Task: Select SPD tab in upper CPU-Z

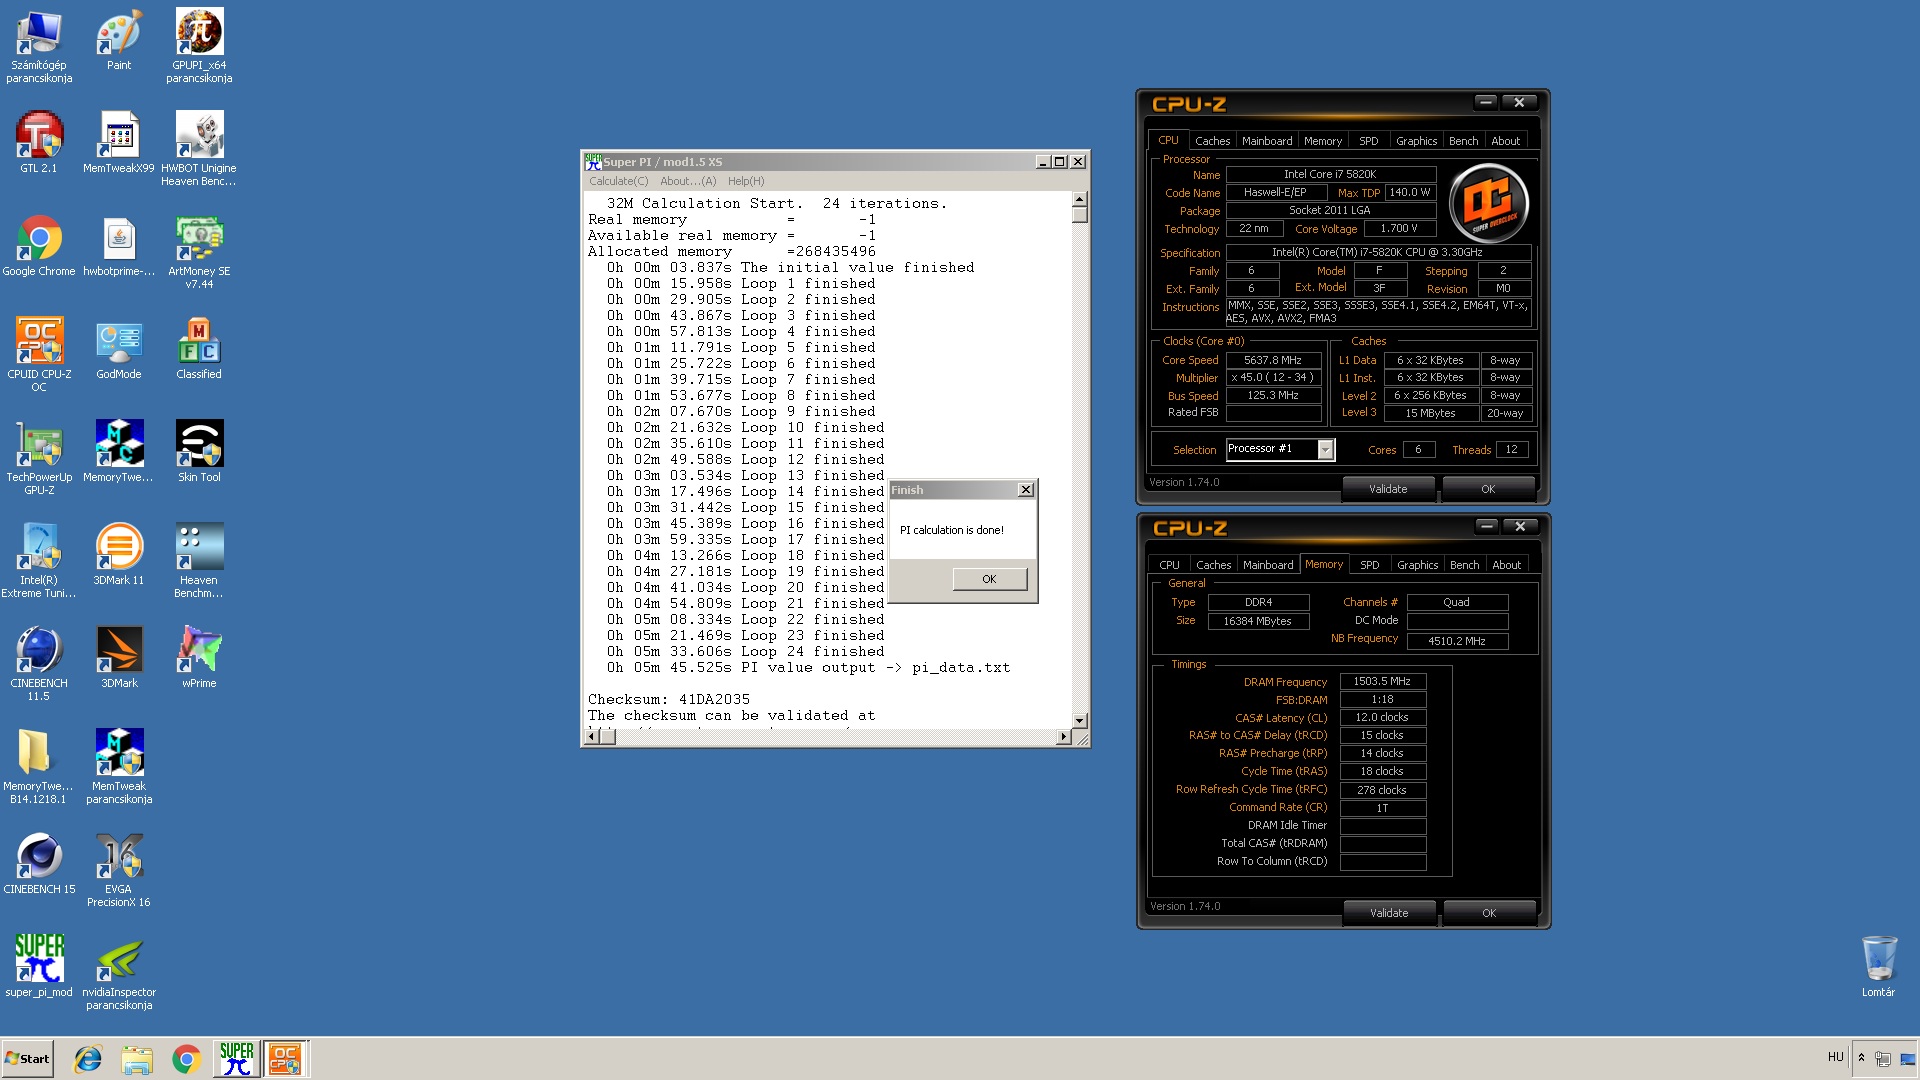Action: tap(1368, 141)
